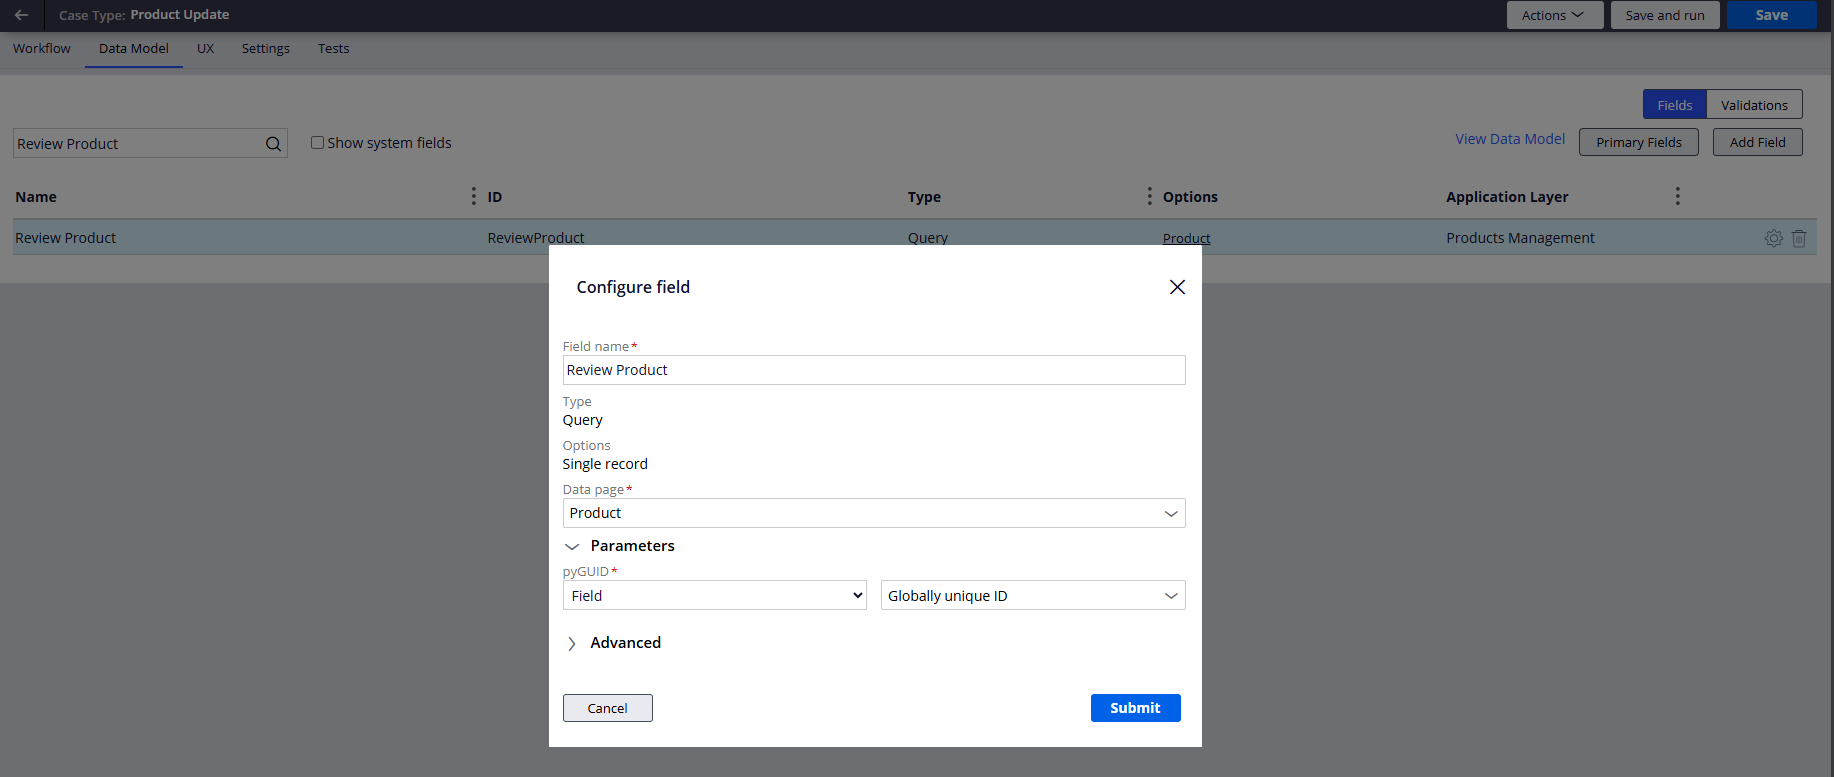Toggle Show system fields checkbox

[317, 143]
